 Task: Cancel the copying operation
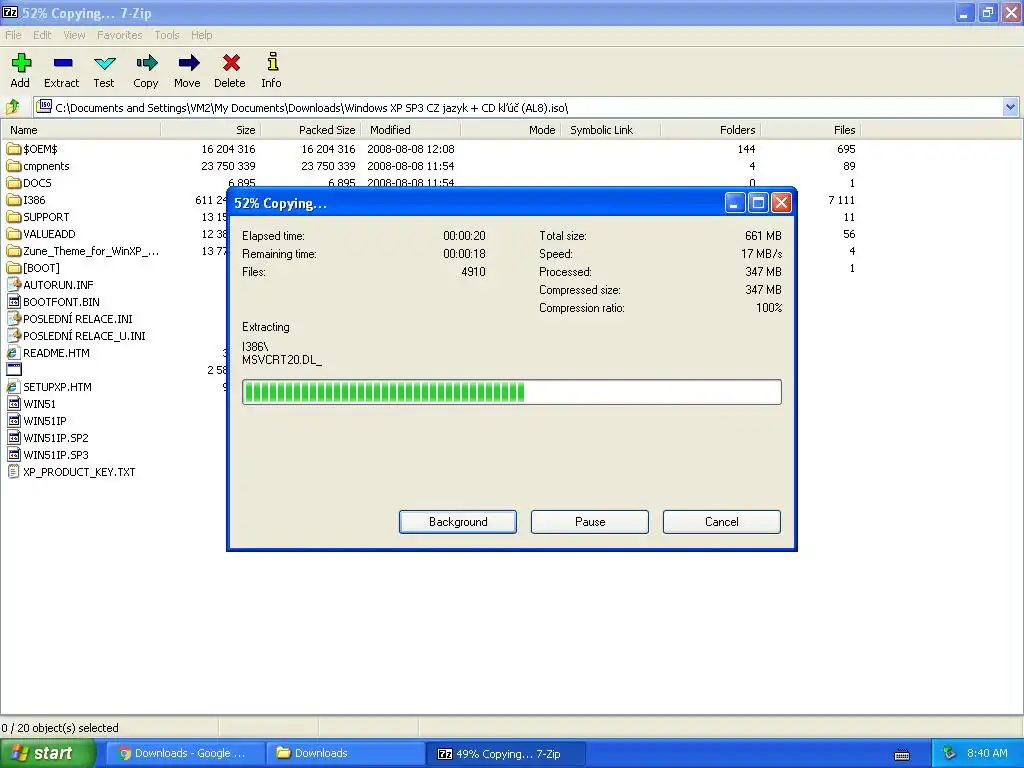click(722, 522)
